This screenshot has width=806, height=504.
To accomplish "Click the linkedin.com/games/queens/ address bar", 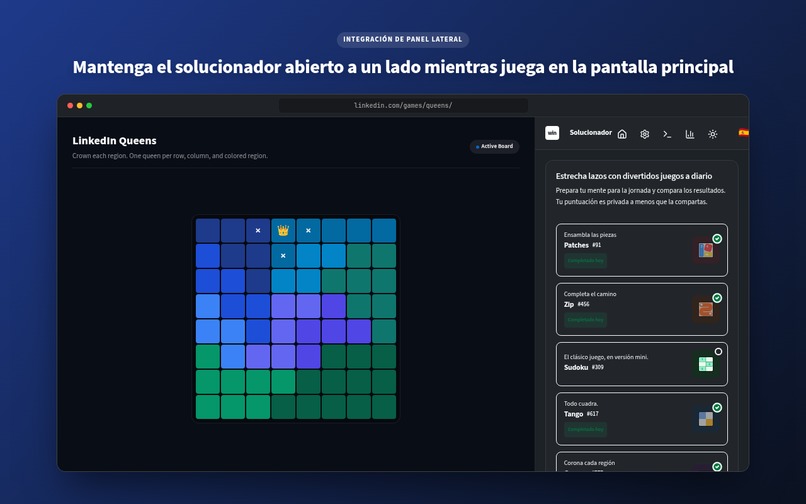I will [x=403, y=105].
